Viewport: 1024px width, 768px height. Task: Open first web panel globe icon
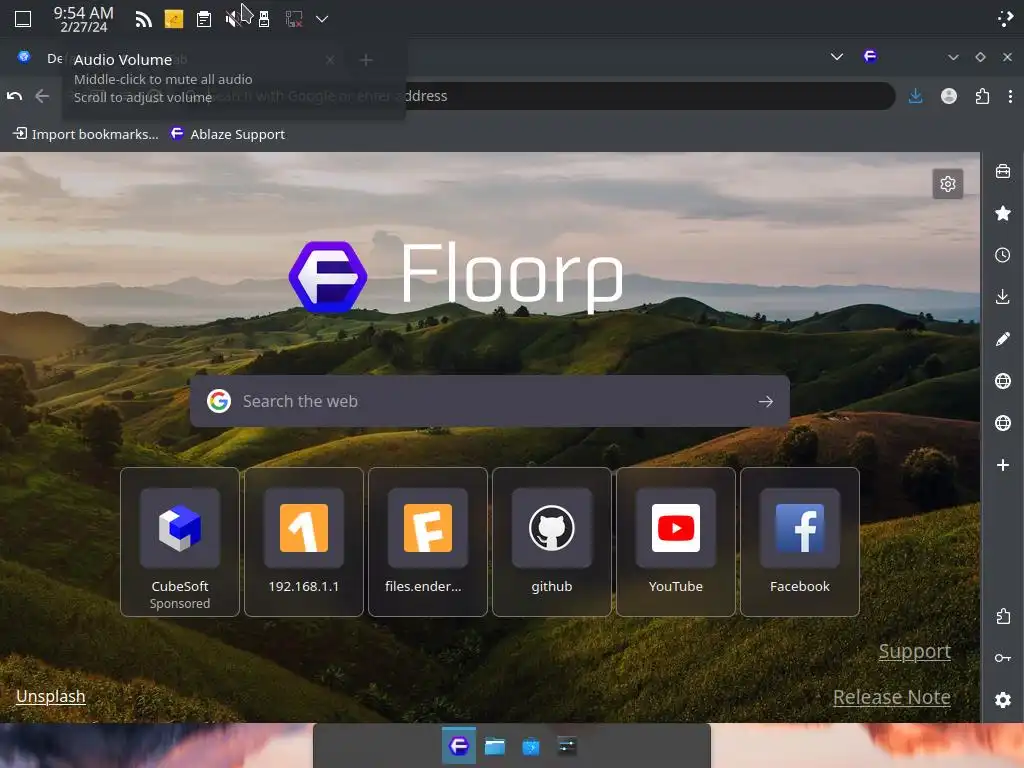point(1002,381)
